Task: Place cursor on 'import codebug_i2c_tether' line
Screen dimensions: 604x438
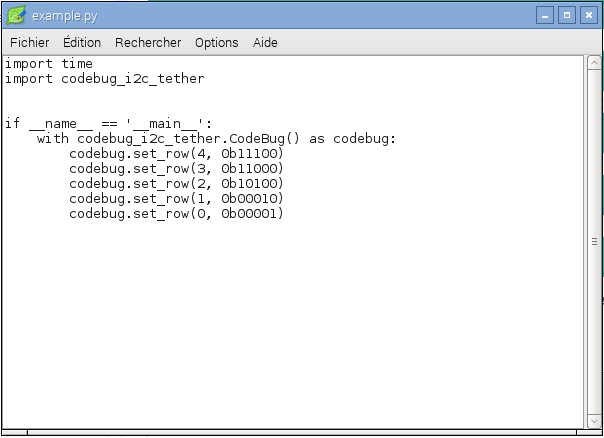Action: (104, 79)
